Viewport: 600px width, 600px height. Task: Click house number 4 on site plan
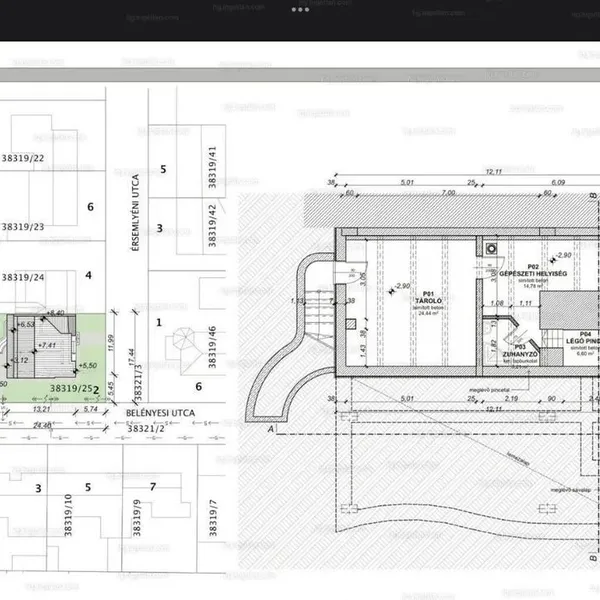pos(88,275)
